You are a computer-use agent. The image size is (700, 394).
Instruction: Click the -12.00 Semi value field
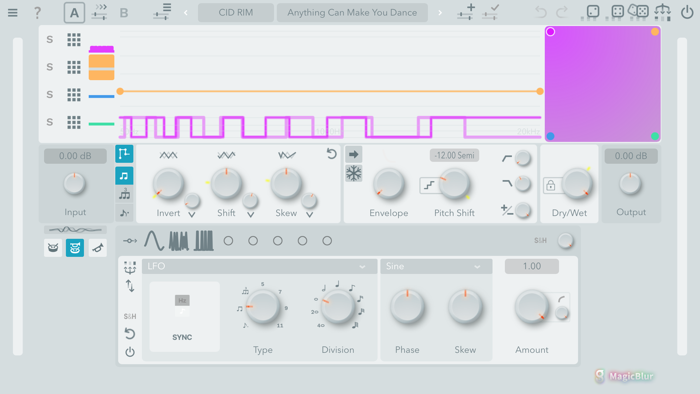click(x=454, y=155)
